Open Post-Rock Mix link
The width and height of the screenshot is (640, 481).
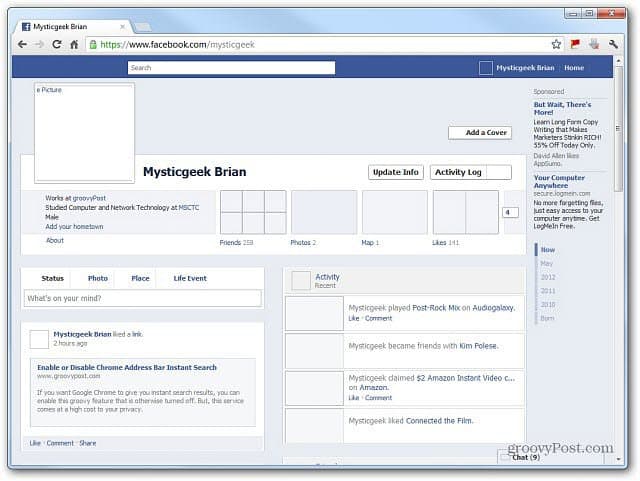pyautogui.click(x=436, y=308)
